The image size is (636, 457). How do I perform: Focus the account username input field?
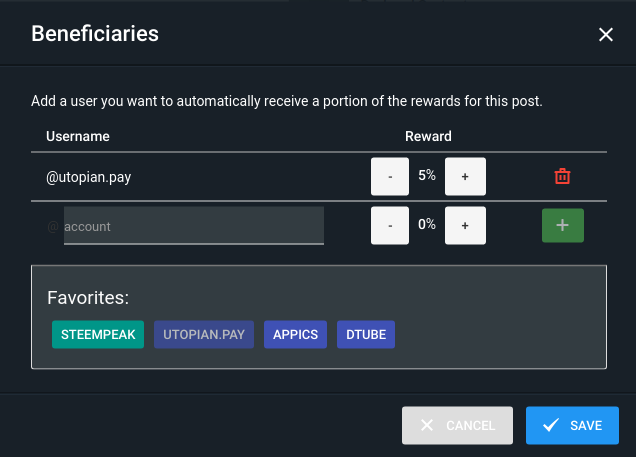(x=193, y=226)
